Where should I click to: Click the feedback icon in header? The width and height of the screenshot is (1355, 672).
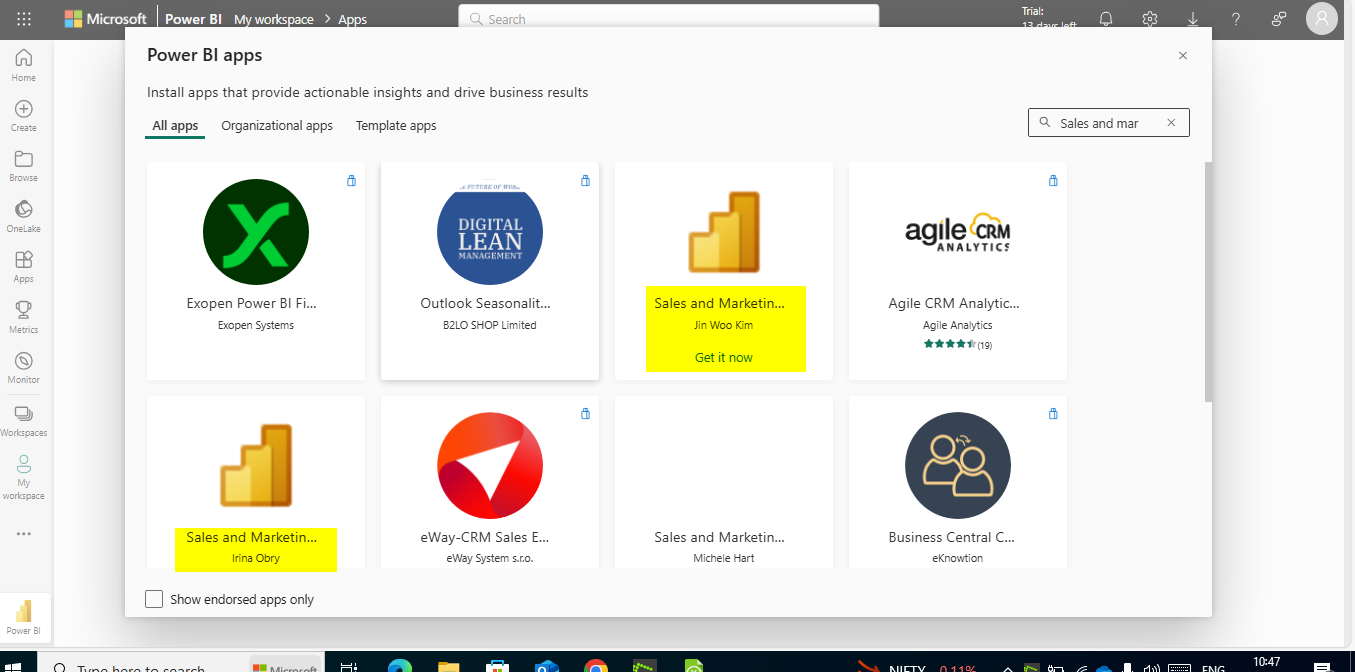point(1279,19)
